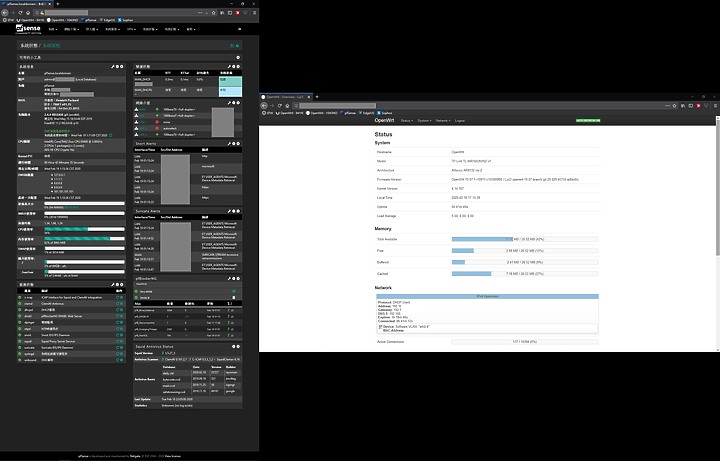Stop the snort service

[121, 335]
